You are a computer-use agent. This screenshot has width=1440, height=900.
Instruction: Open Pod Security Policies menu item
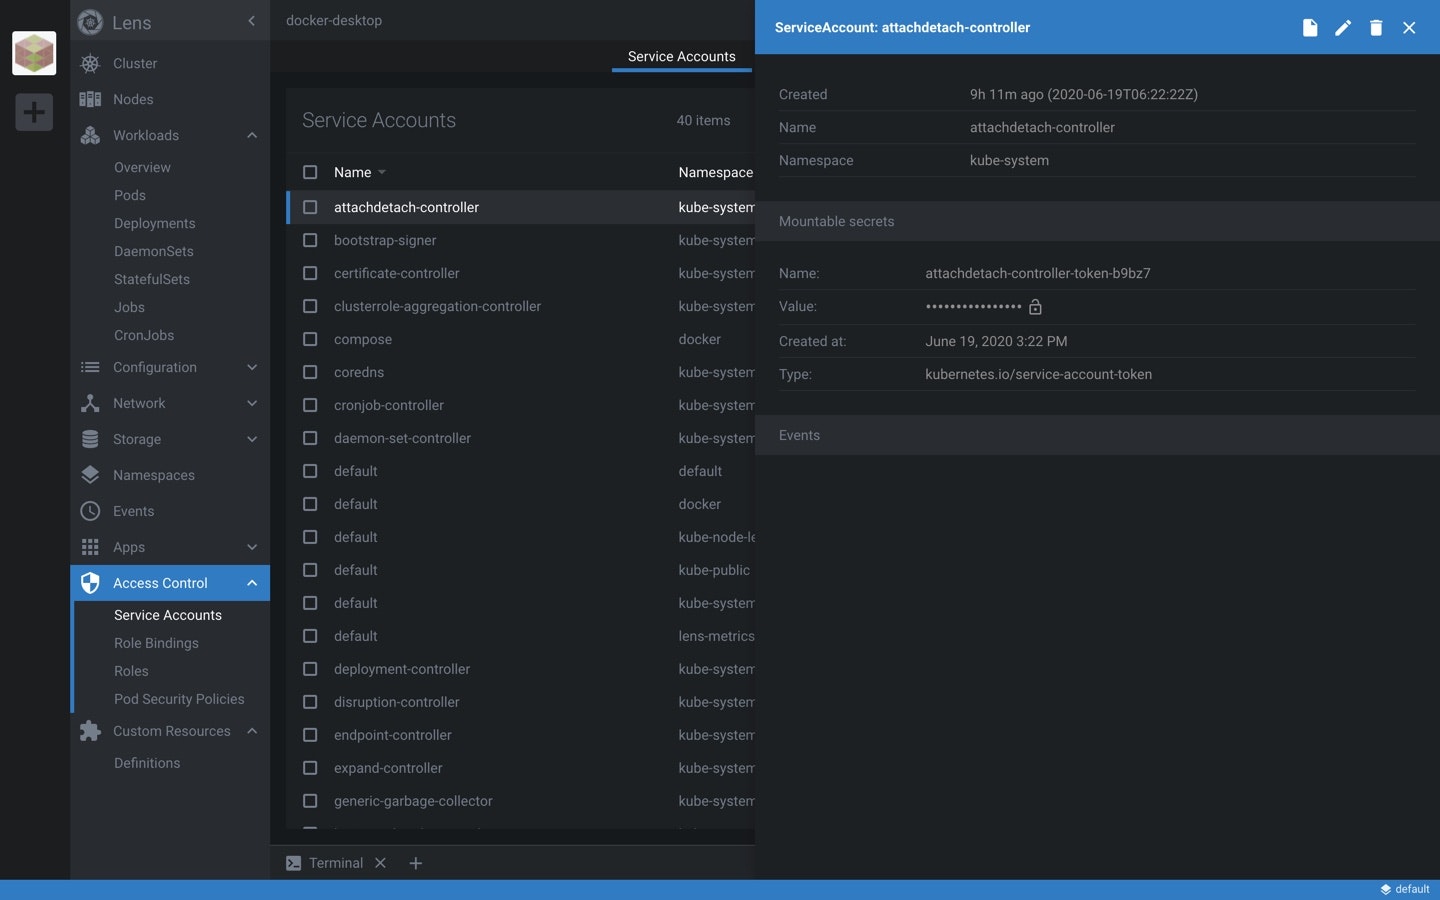click(179, 699)
